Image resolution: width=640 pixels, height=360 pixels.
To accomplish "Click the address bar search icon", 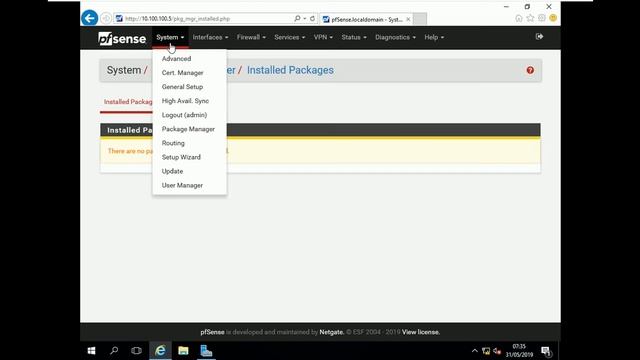I will [297, 18].
